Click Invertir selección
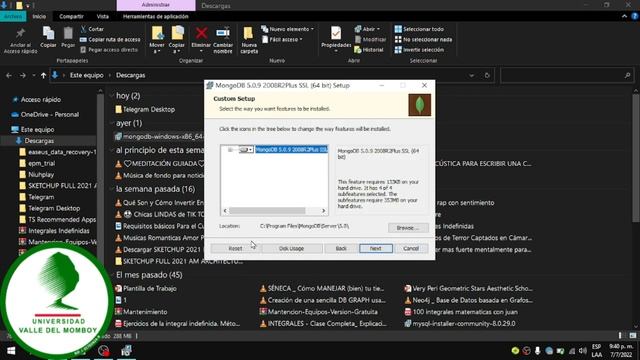This screenshot has width=640, height=360. (419, 50)
